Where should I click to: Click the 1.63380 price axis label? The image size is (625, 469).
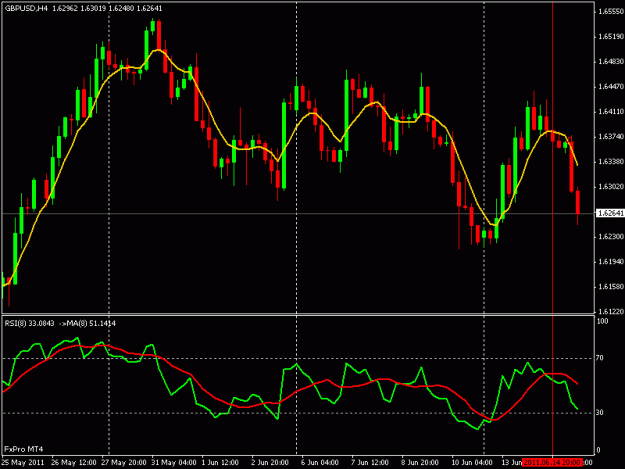[x=611, y=161]
